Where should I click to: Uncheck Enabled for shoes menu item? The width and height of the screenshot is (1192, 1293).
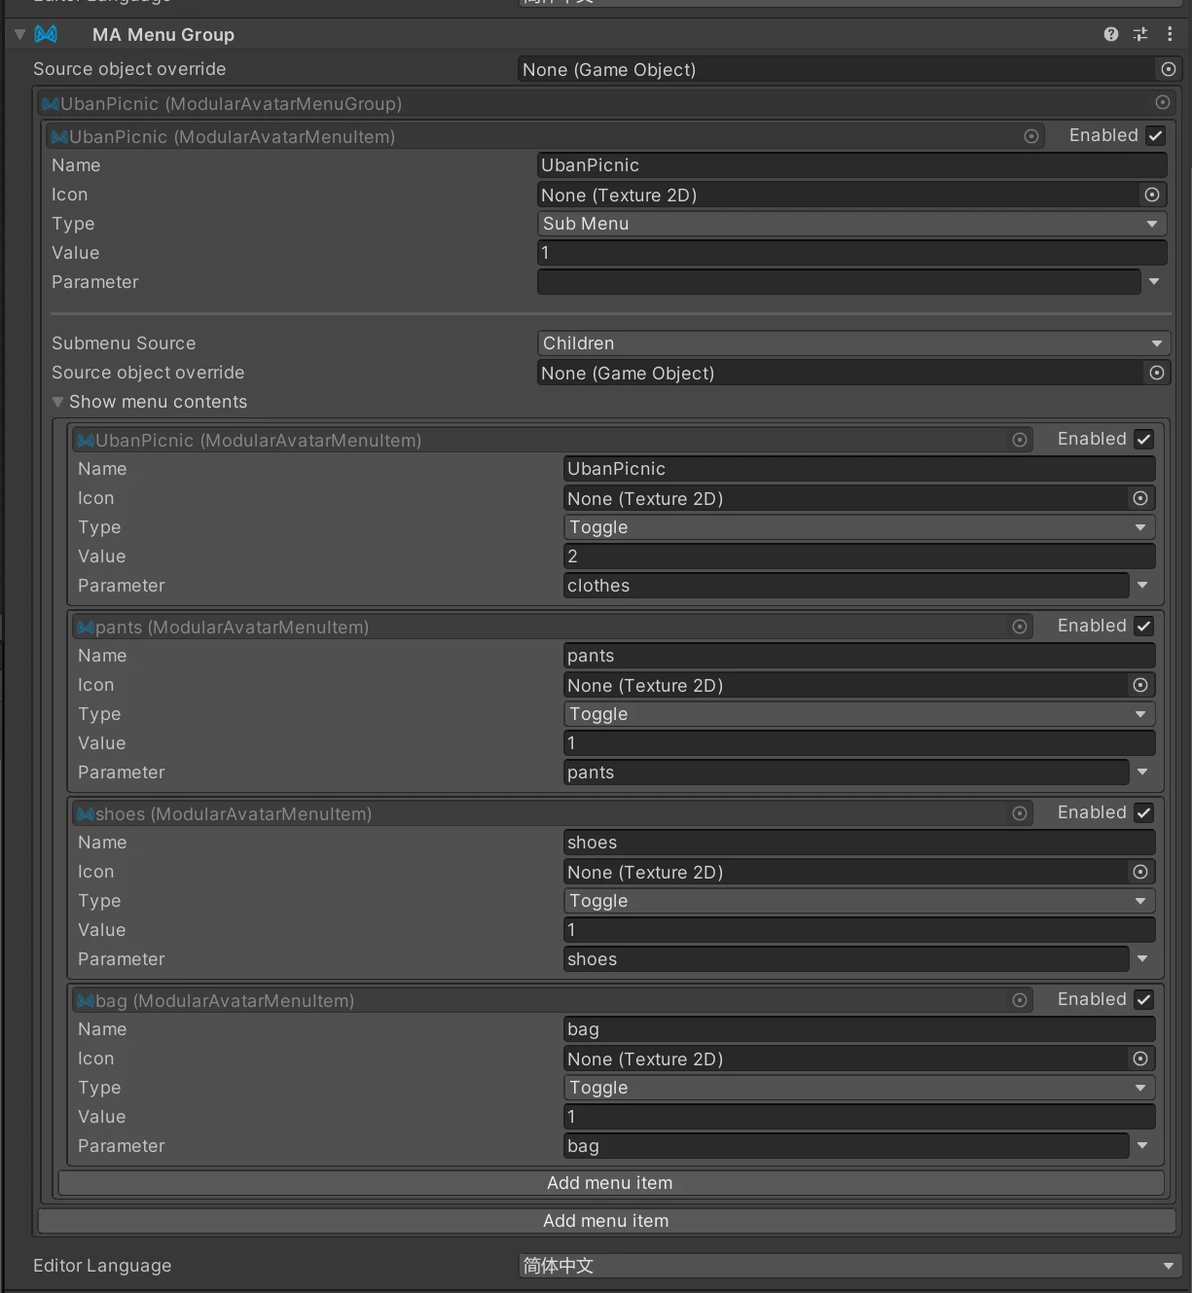click(1144, 813)
